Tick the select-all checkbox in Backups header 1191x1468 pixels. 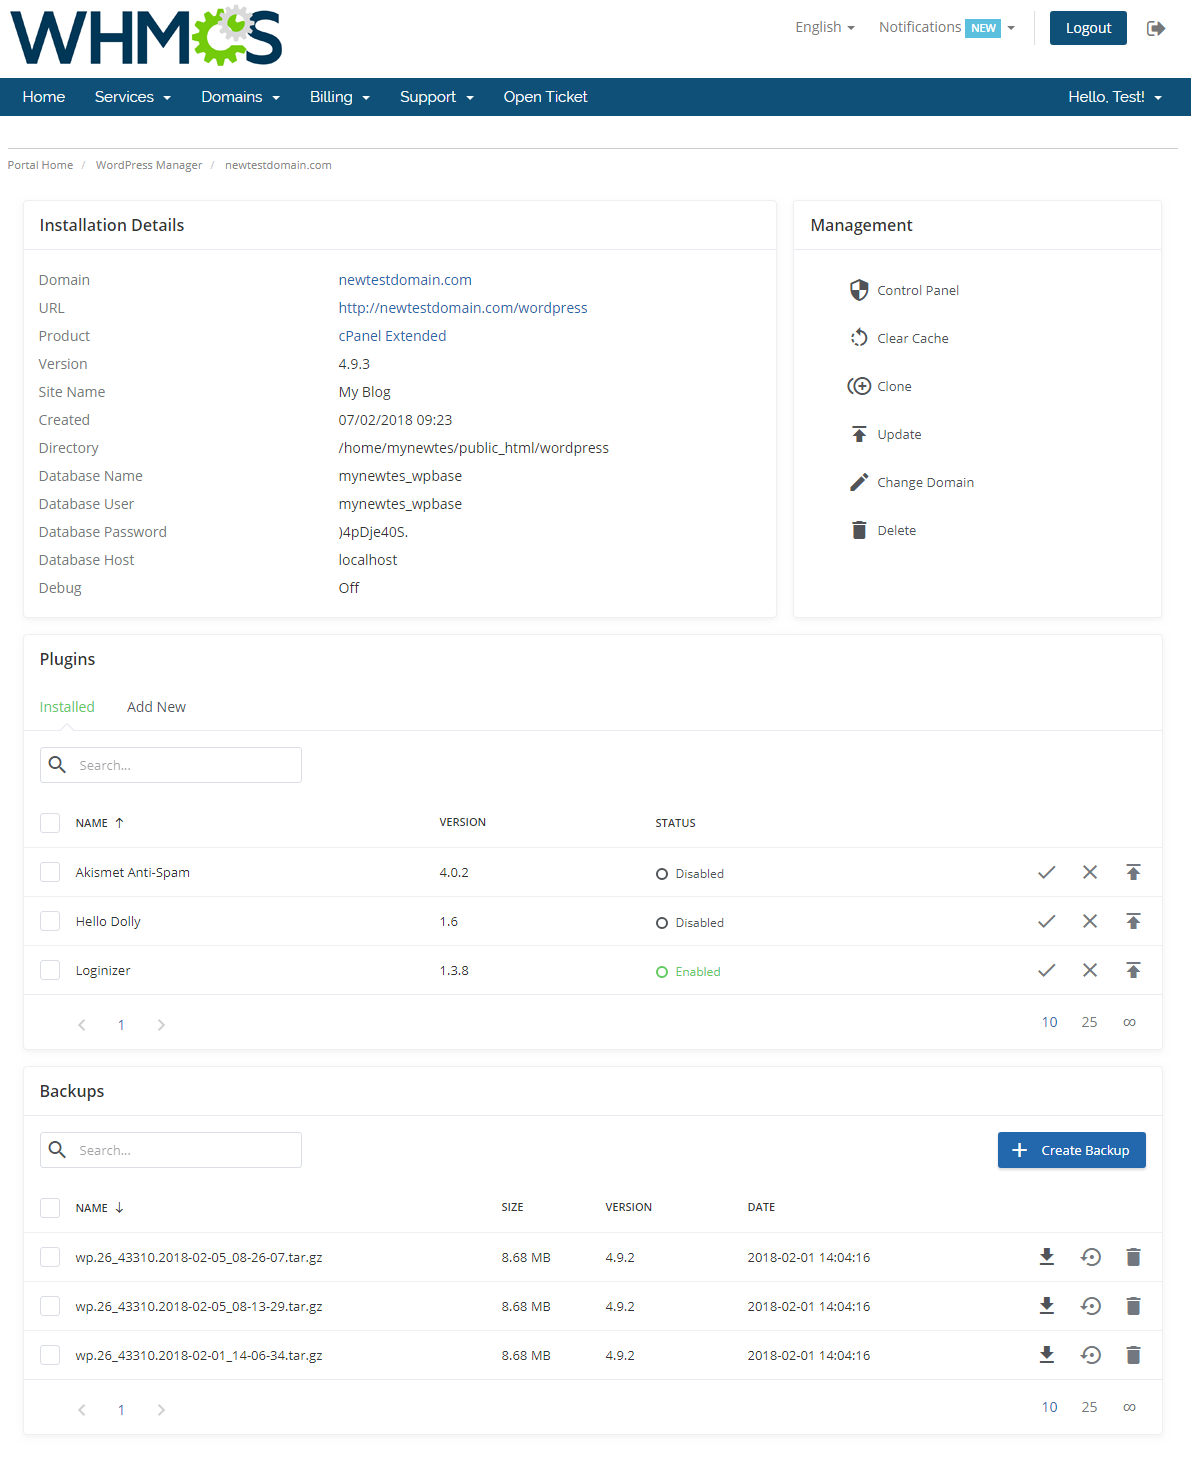click(x=50, y=1208)
